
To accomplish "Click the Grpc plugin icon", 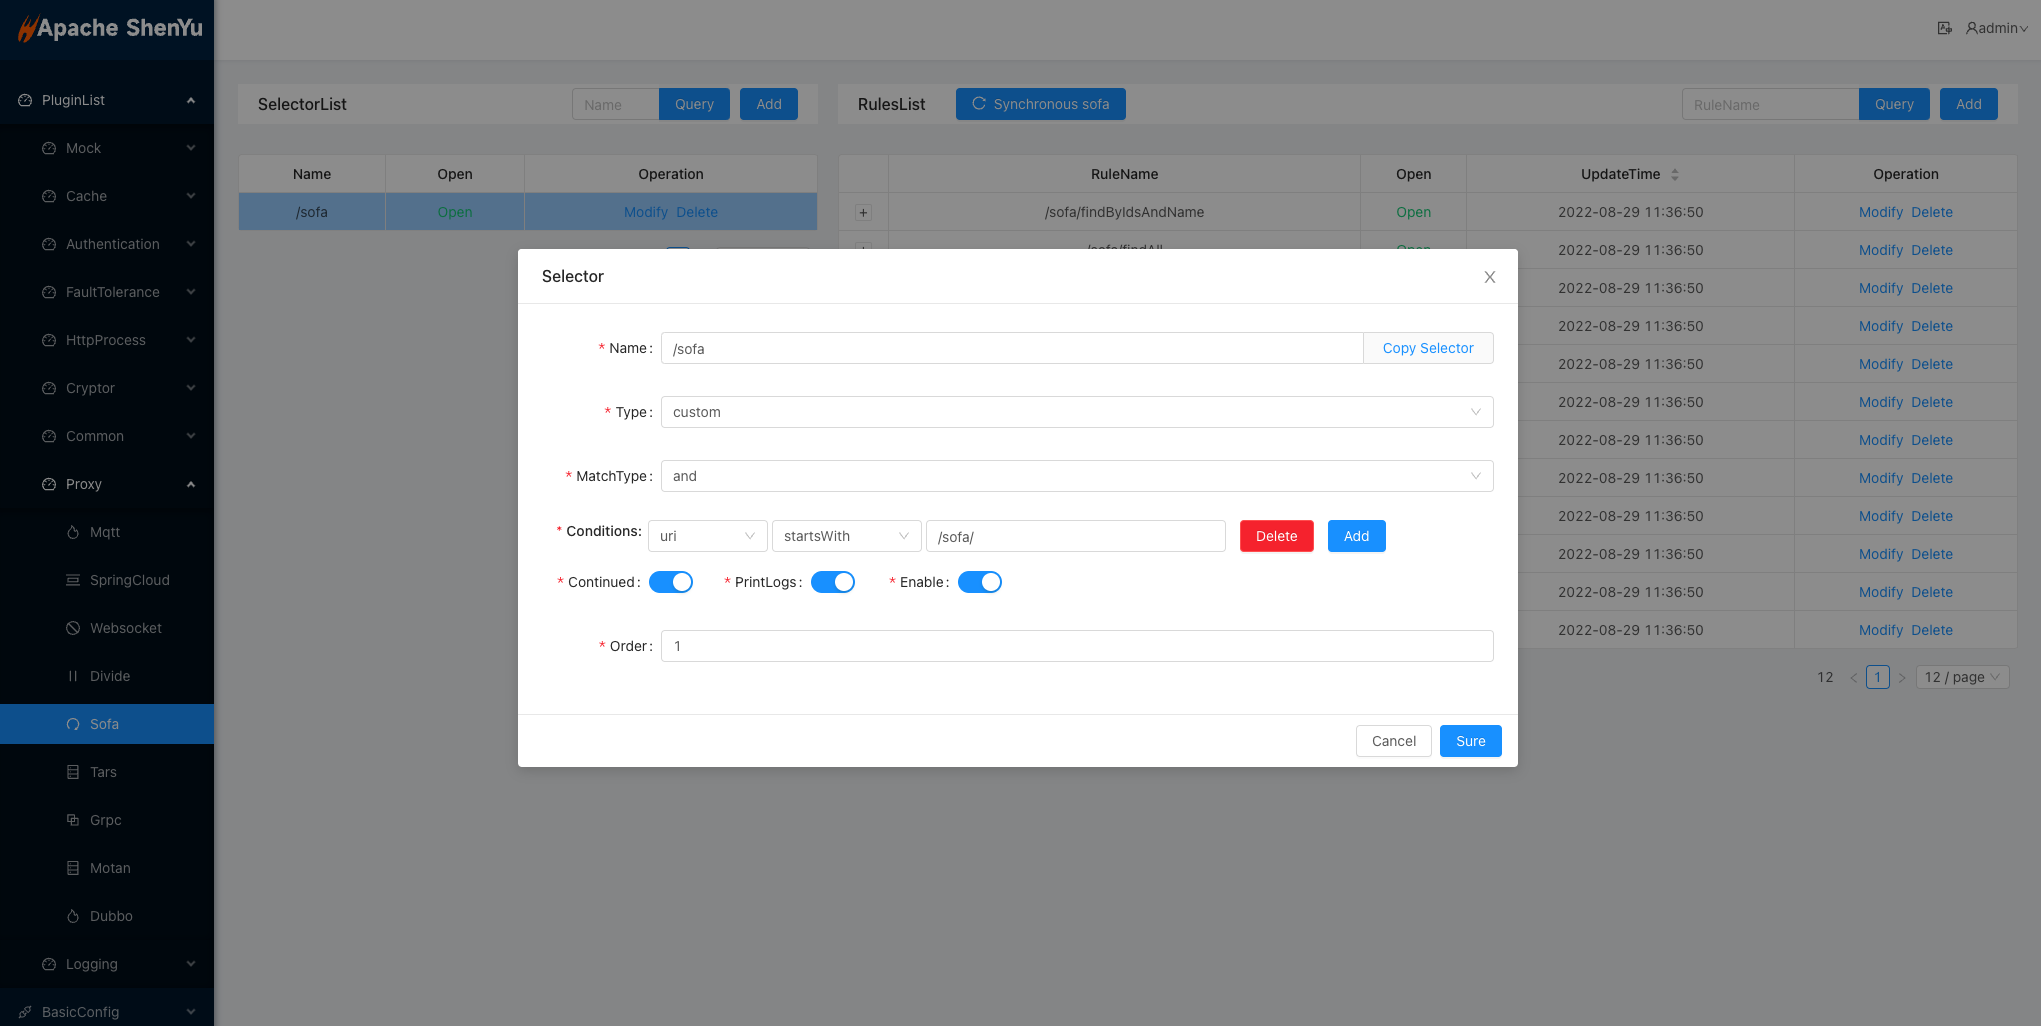I will [73, 820].
